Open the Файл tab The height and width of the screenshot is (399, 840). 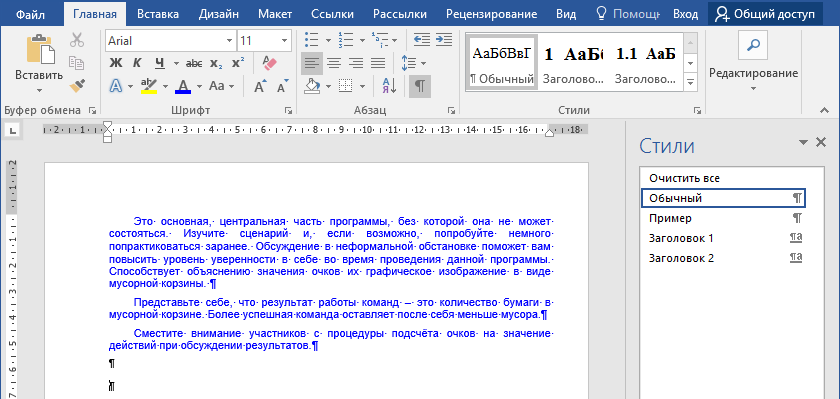coord(30,14)
